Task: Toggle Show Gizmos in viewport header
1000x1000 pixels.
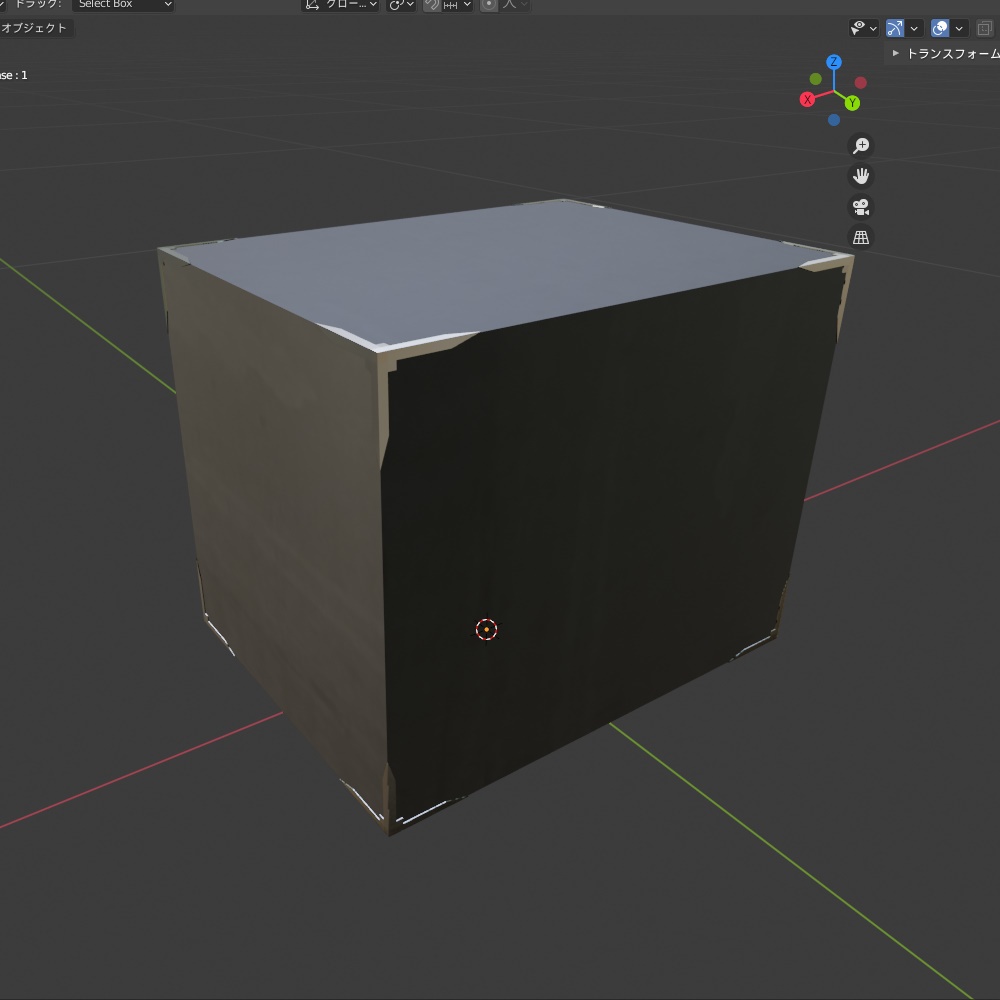Action: click(894, 28)
